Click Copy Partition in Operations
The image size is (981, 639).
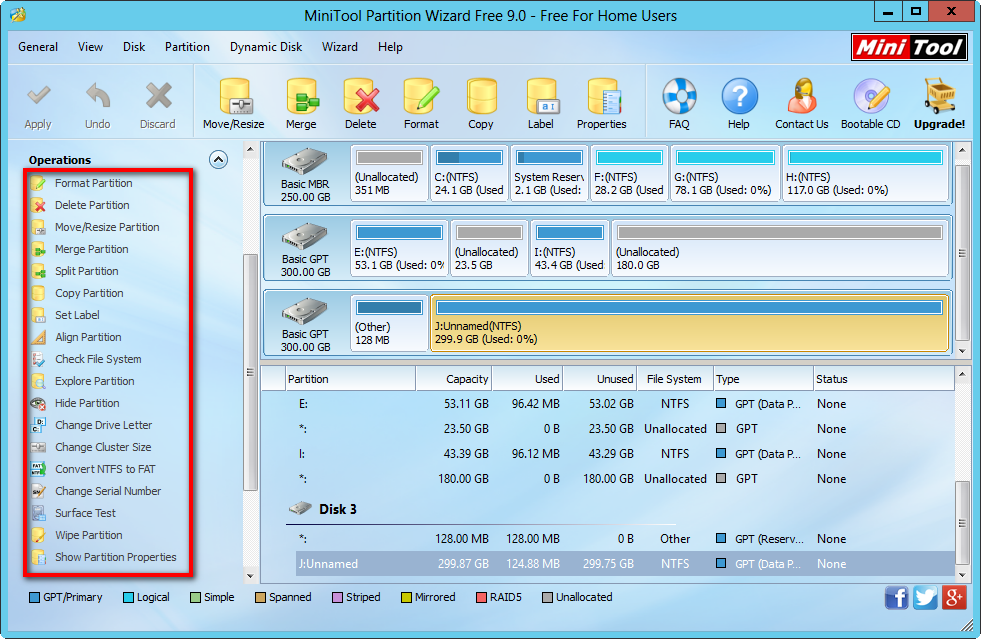(x=89, y=293)
